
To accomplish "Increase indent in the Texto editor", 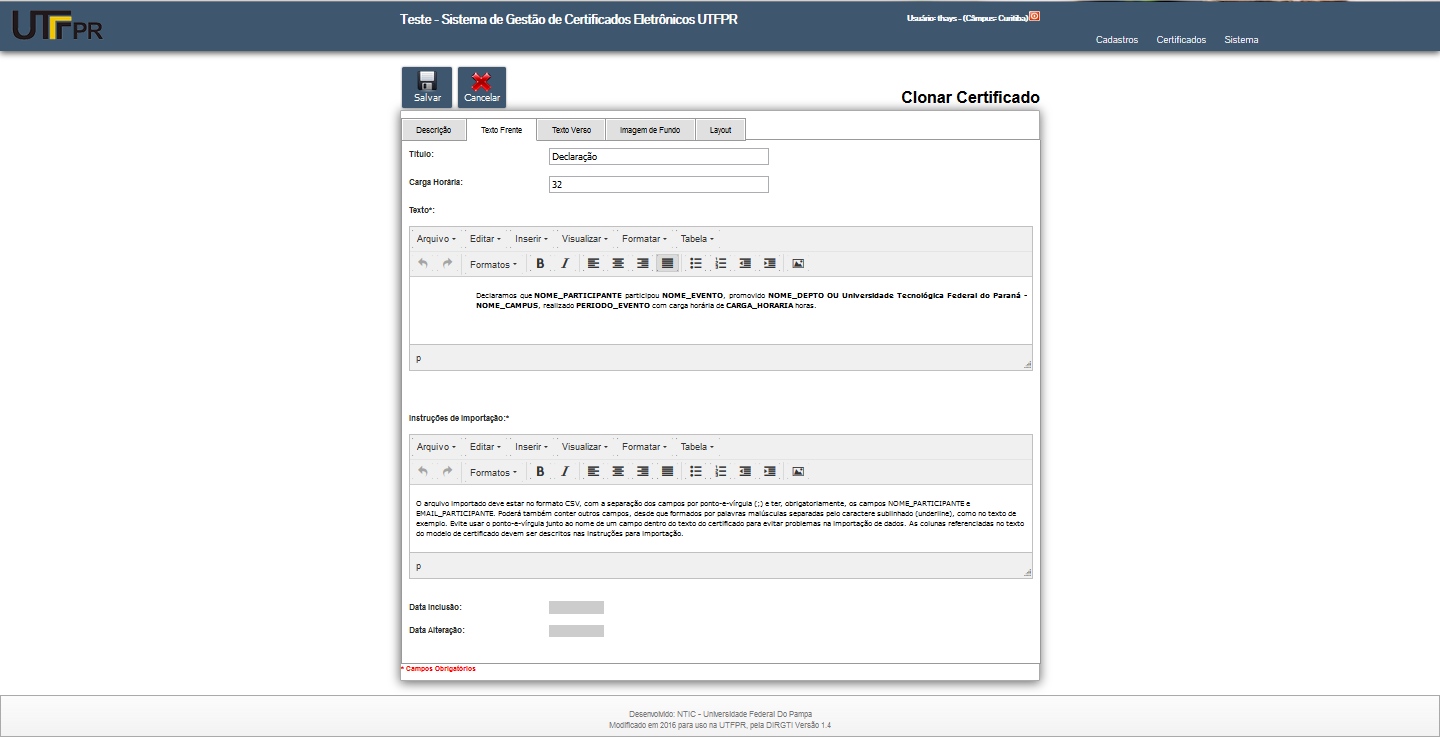I will click(769, 263).
